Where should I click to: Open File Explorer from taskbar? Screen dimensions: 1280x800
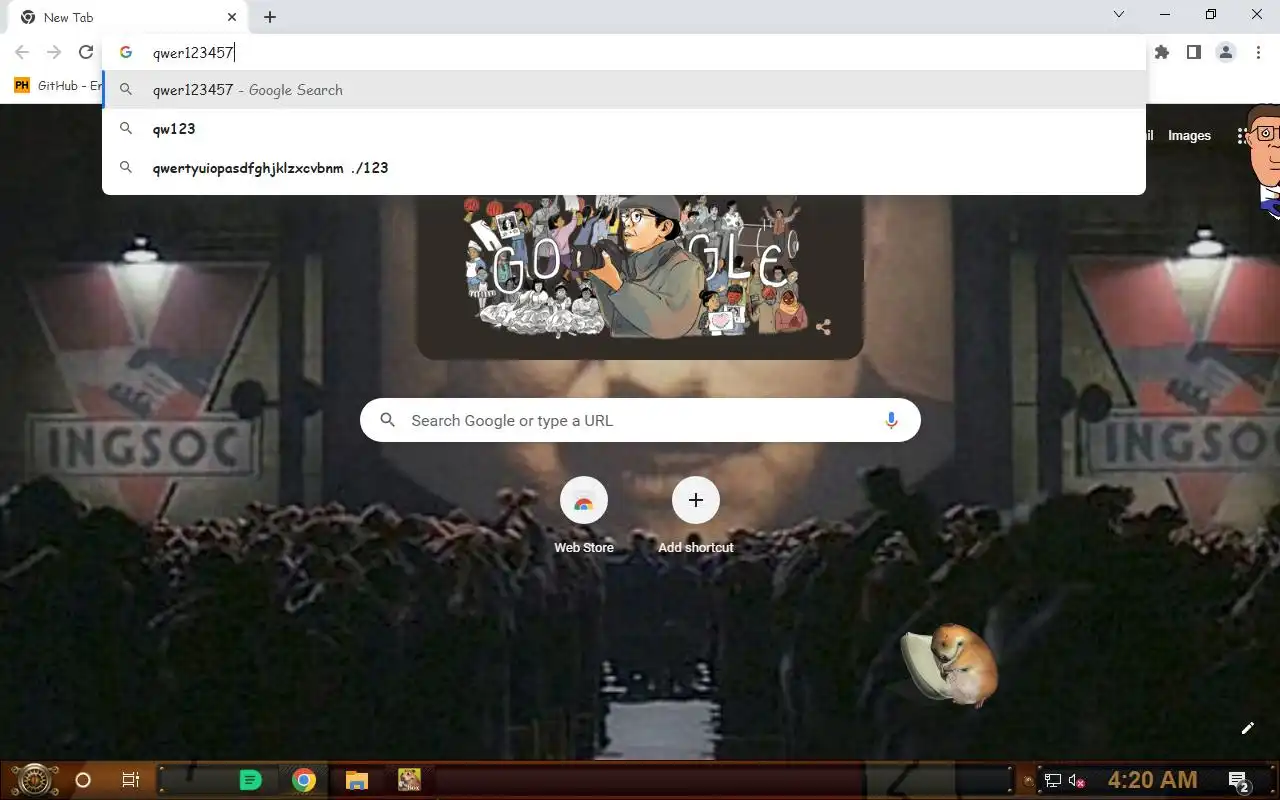pos(357,780)
